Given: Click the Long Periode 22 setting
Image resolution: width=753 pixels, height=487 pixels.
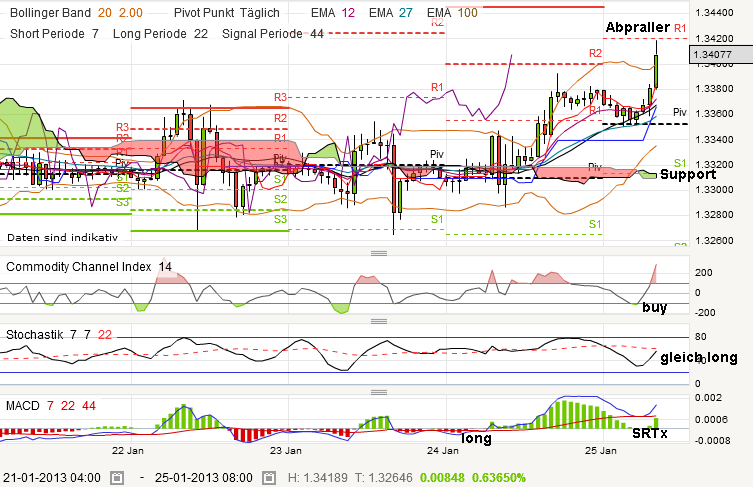Looking at the screenshot, I should click(x=160, y=34).
